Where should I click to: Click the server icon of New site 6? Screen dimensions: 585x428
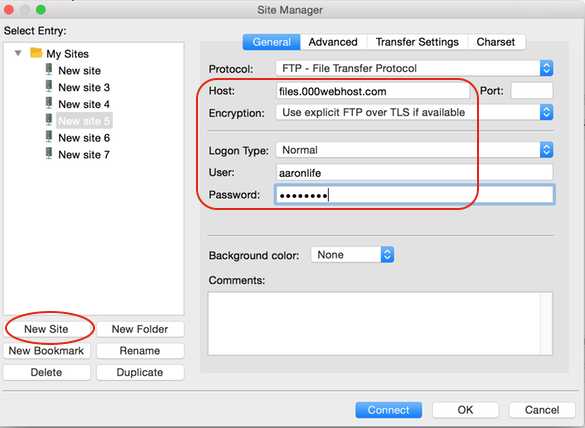click(49, 137)
